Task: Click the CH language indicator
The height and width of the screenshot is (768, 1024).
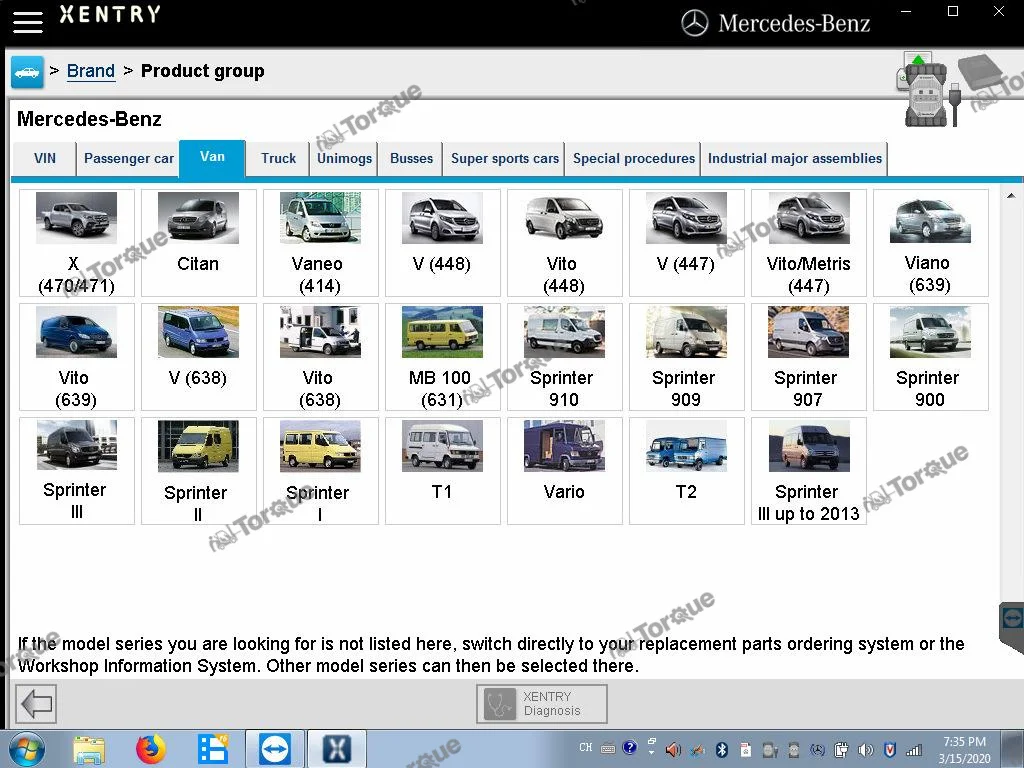Action: (x=586, y=747)
